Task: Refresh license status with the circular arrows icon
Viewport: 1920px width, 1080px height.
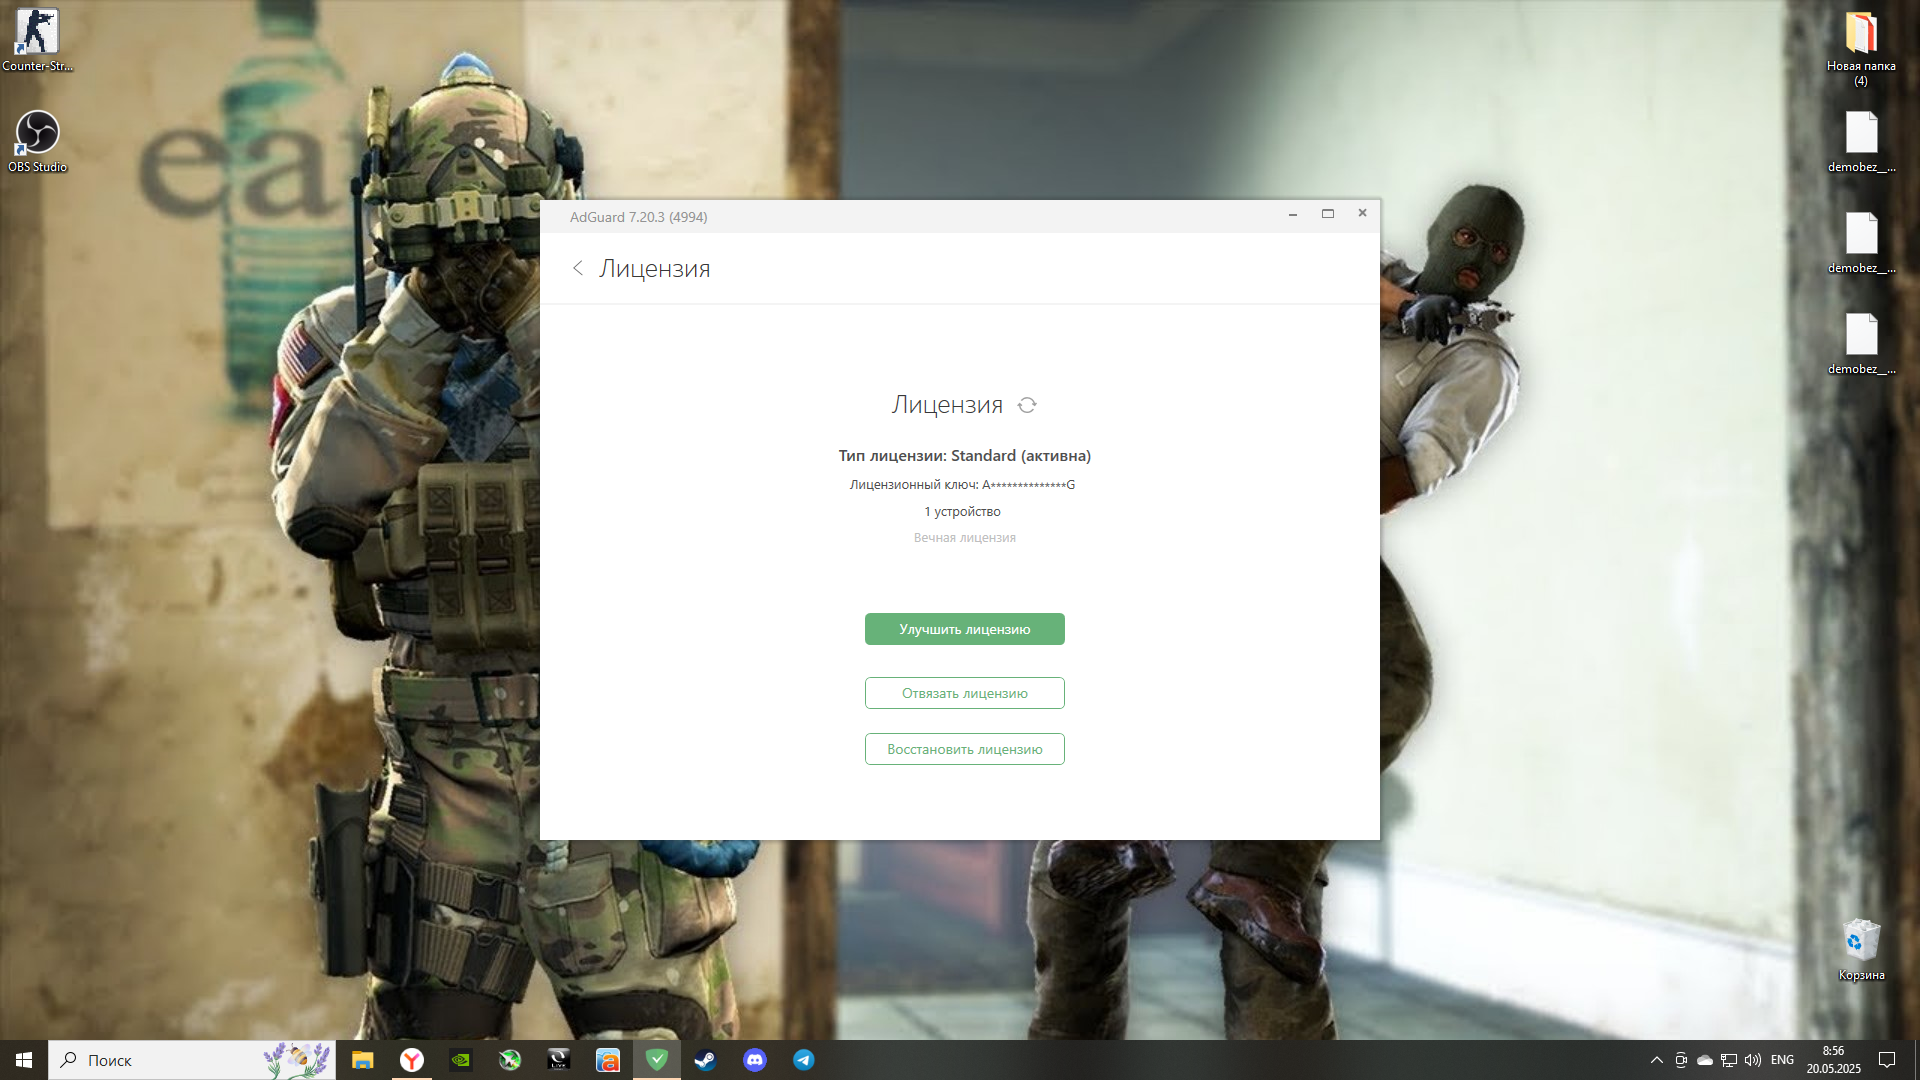Action: (x=1027, y=405)
